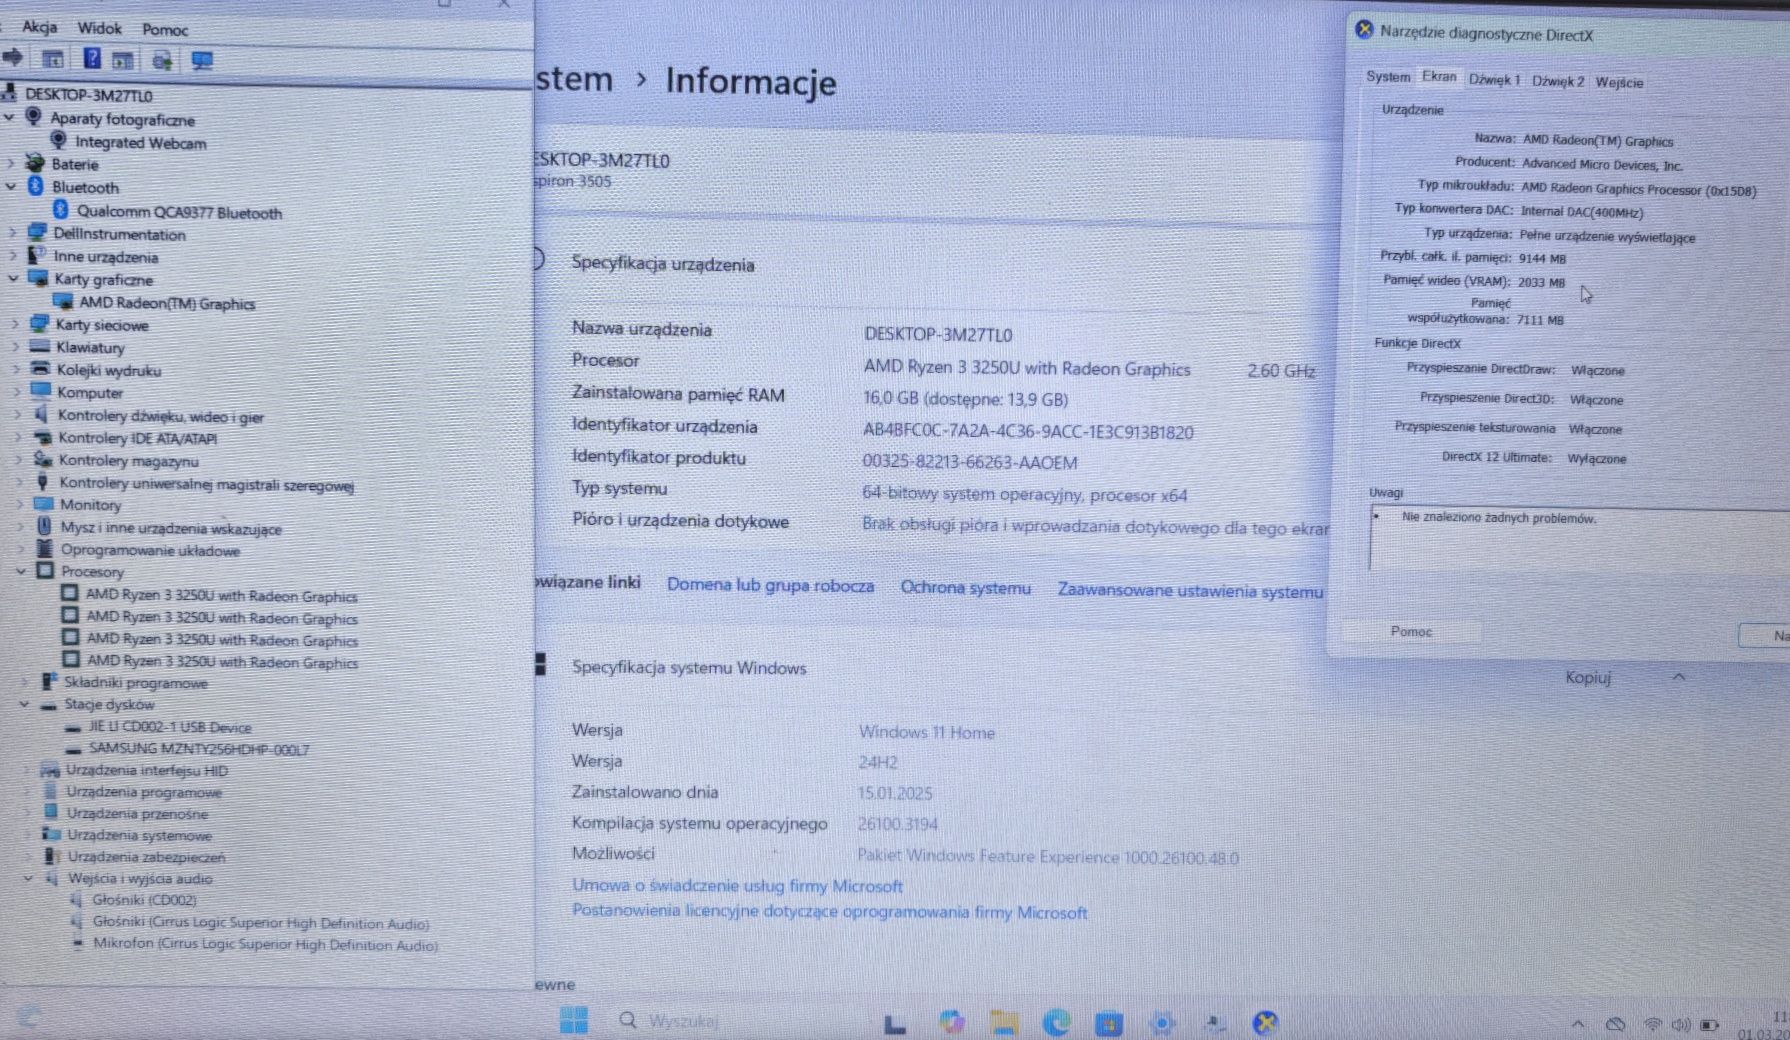Click the battery icon in system tray

tap(1709, 1024)
